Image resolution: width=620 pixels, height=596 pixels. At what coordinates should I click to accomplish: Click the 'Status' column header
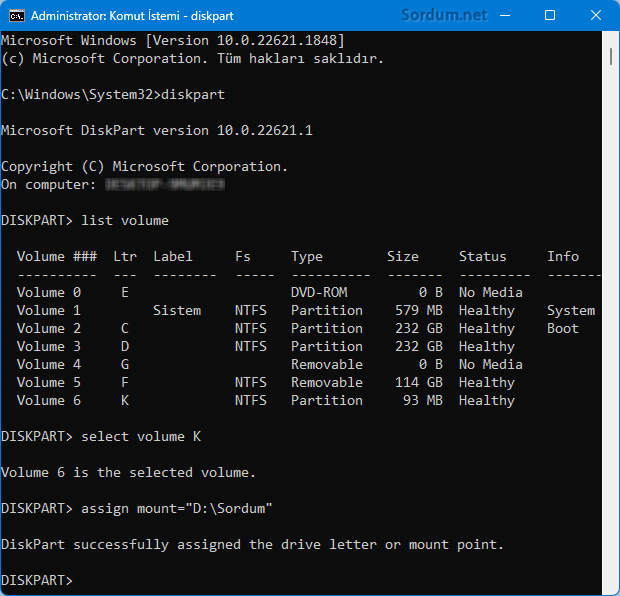tap(482, 256)
